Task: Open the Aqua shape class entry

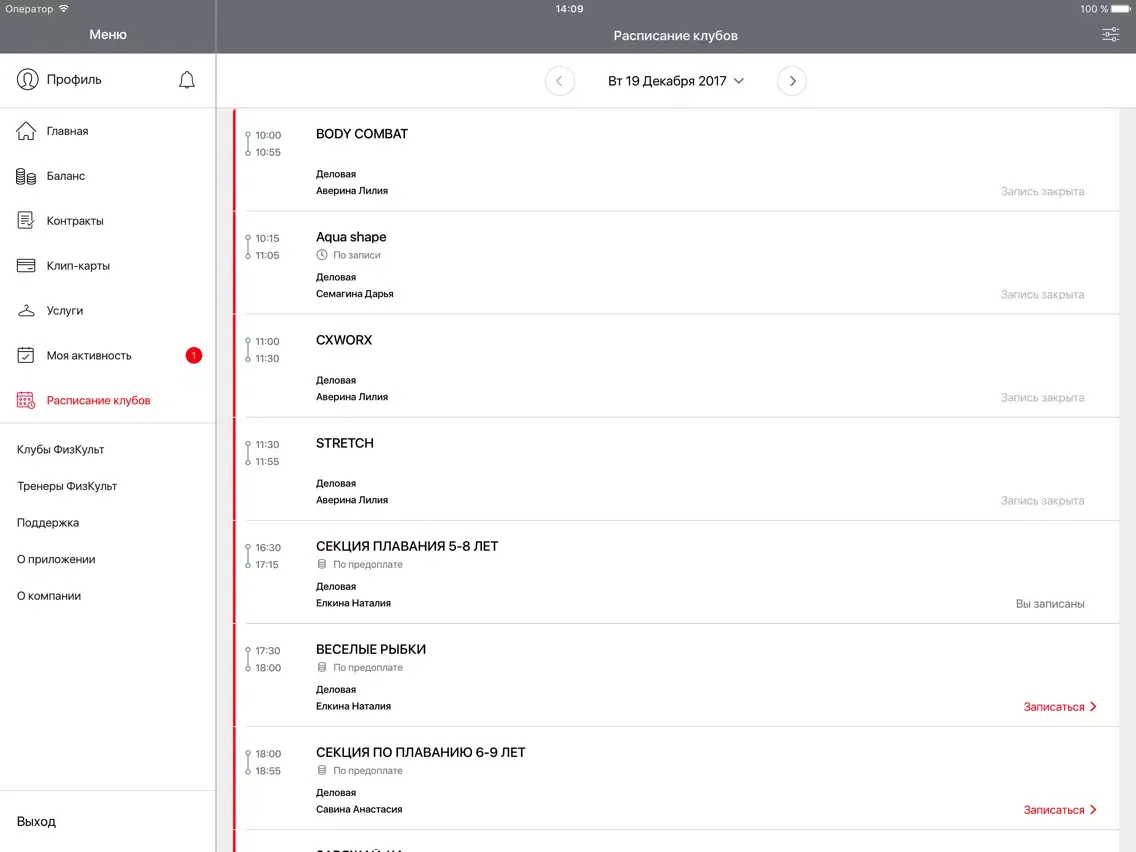Action: point(677,263)
